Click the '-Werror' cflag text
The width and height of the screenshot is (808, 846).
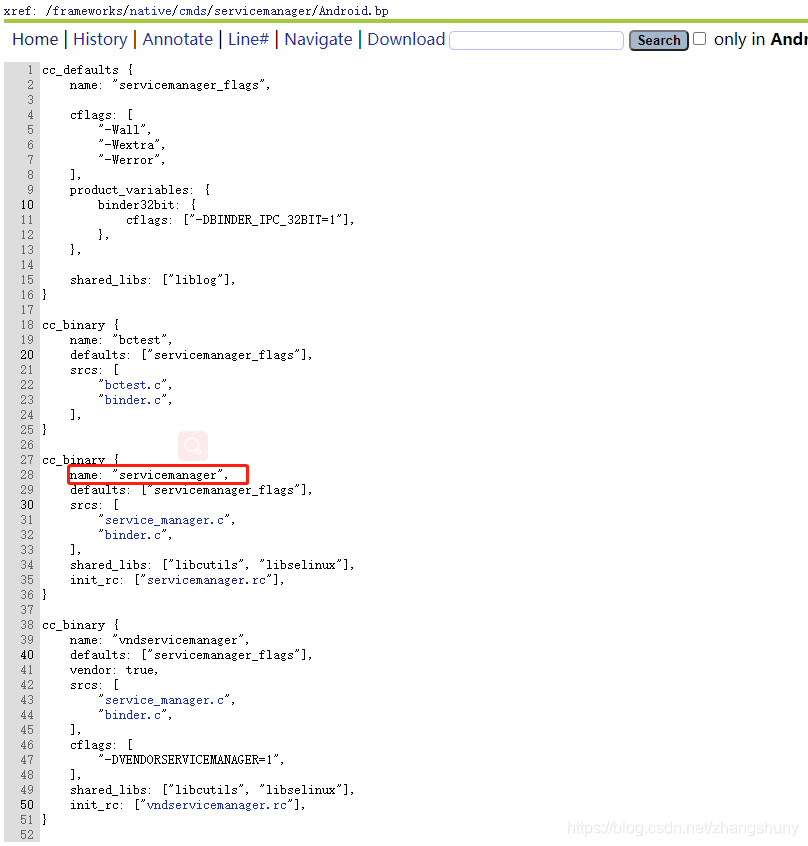(132, 160)
